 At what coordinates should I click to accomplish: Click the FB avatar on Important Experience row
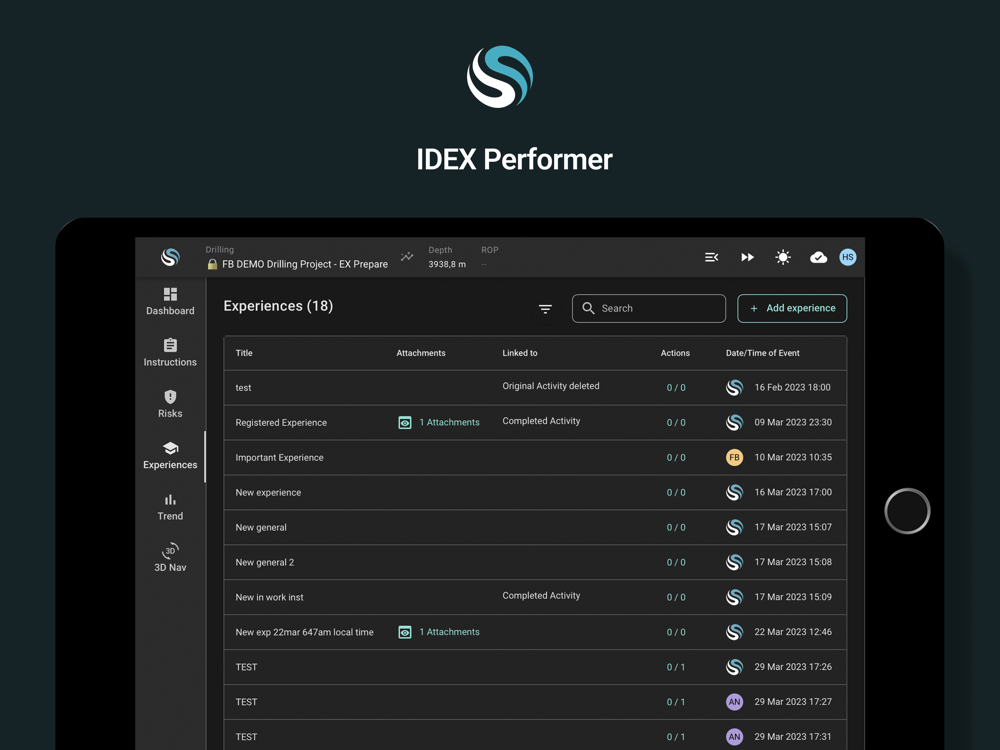[x=735, y=457]
